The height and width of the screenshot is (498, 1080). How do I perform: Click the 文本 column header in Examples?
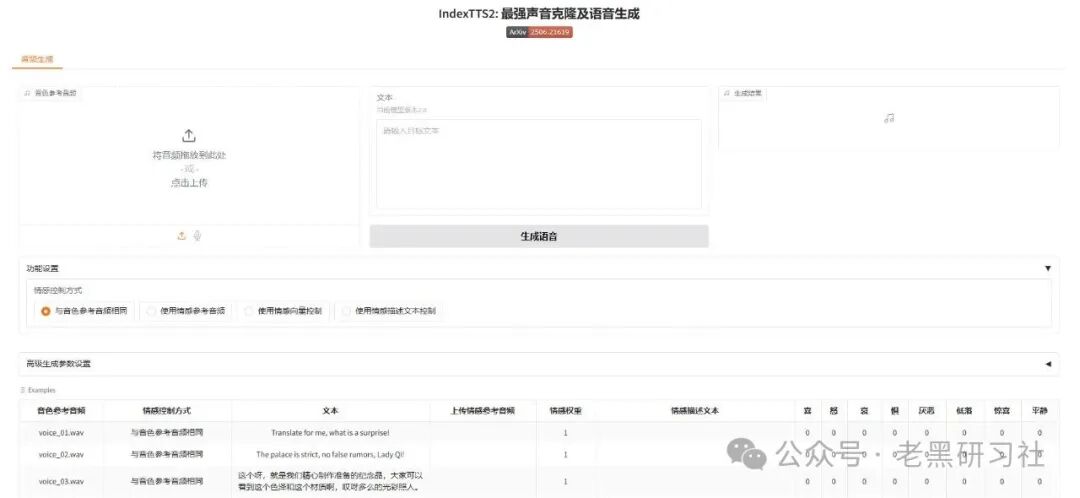click(x=330, y=411)
